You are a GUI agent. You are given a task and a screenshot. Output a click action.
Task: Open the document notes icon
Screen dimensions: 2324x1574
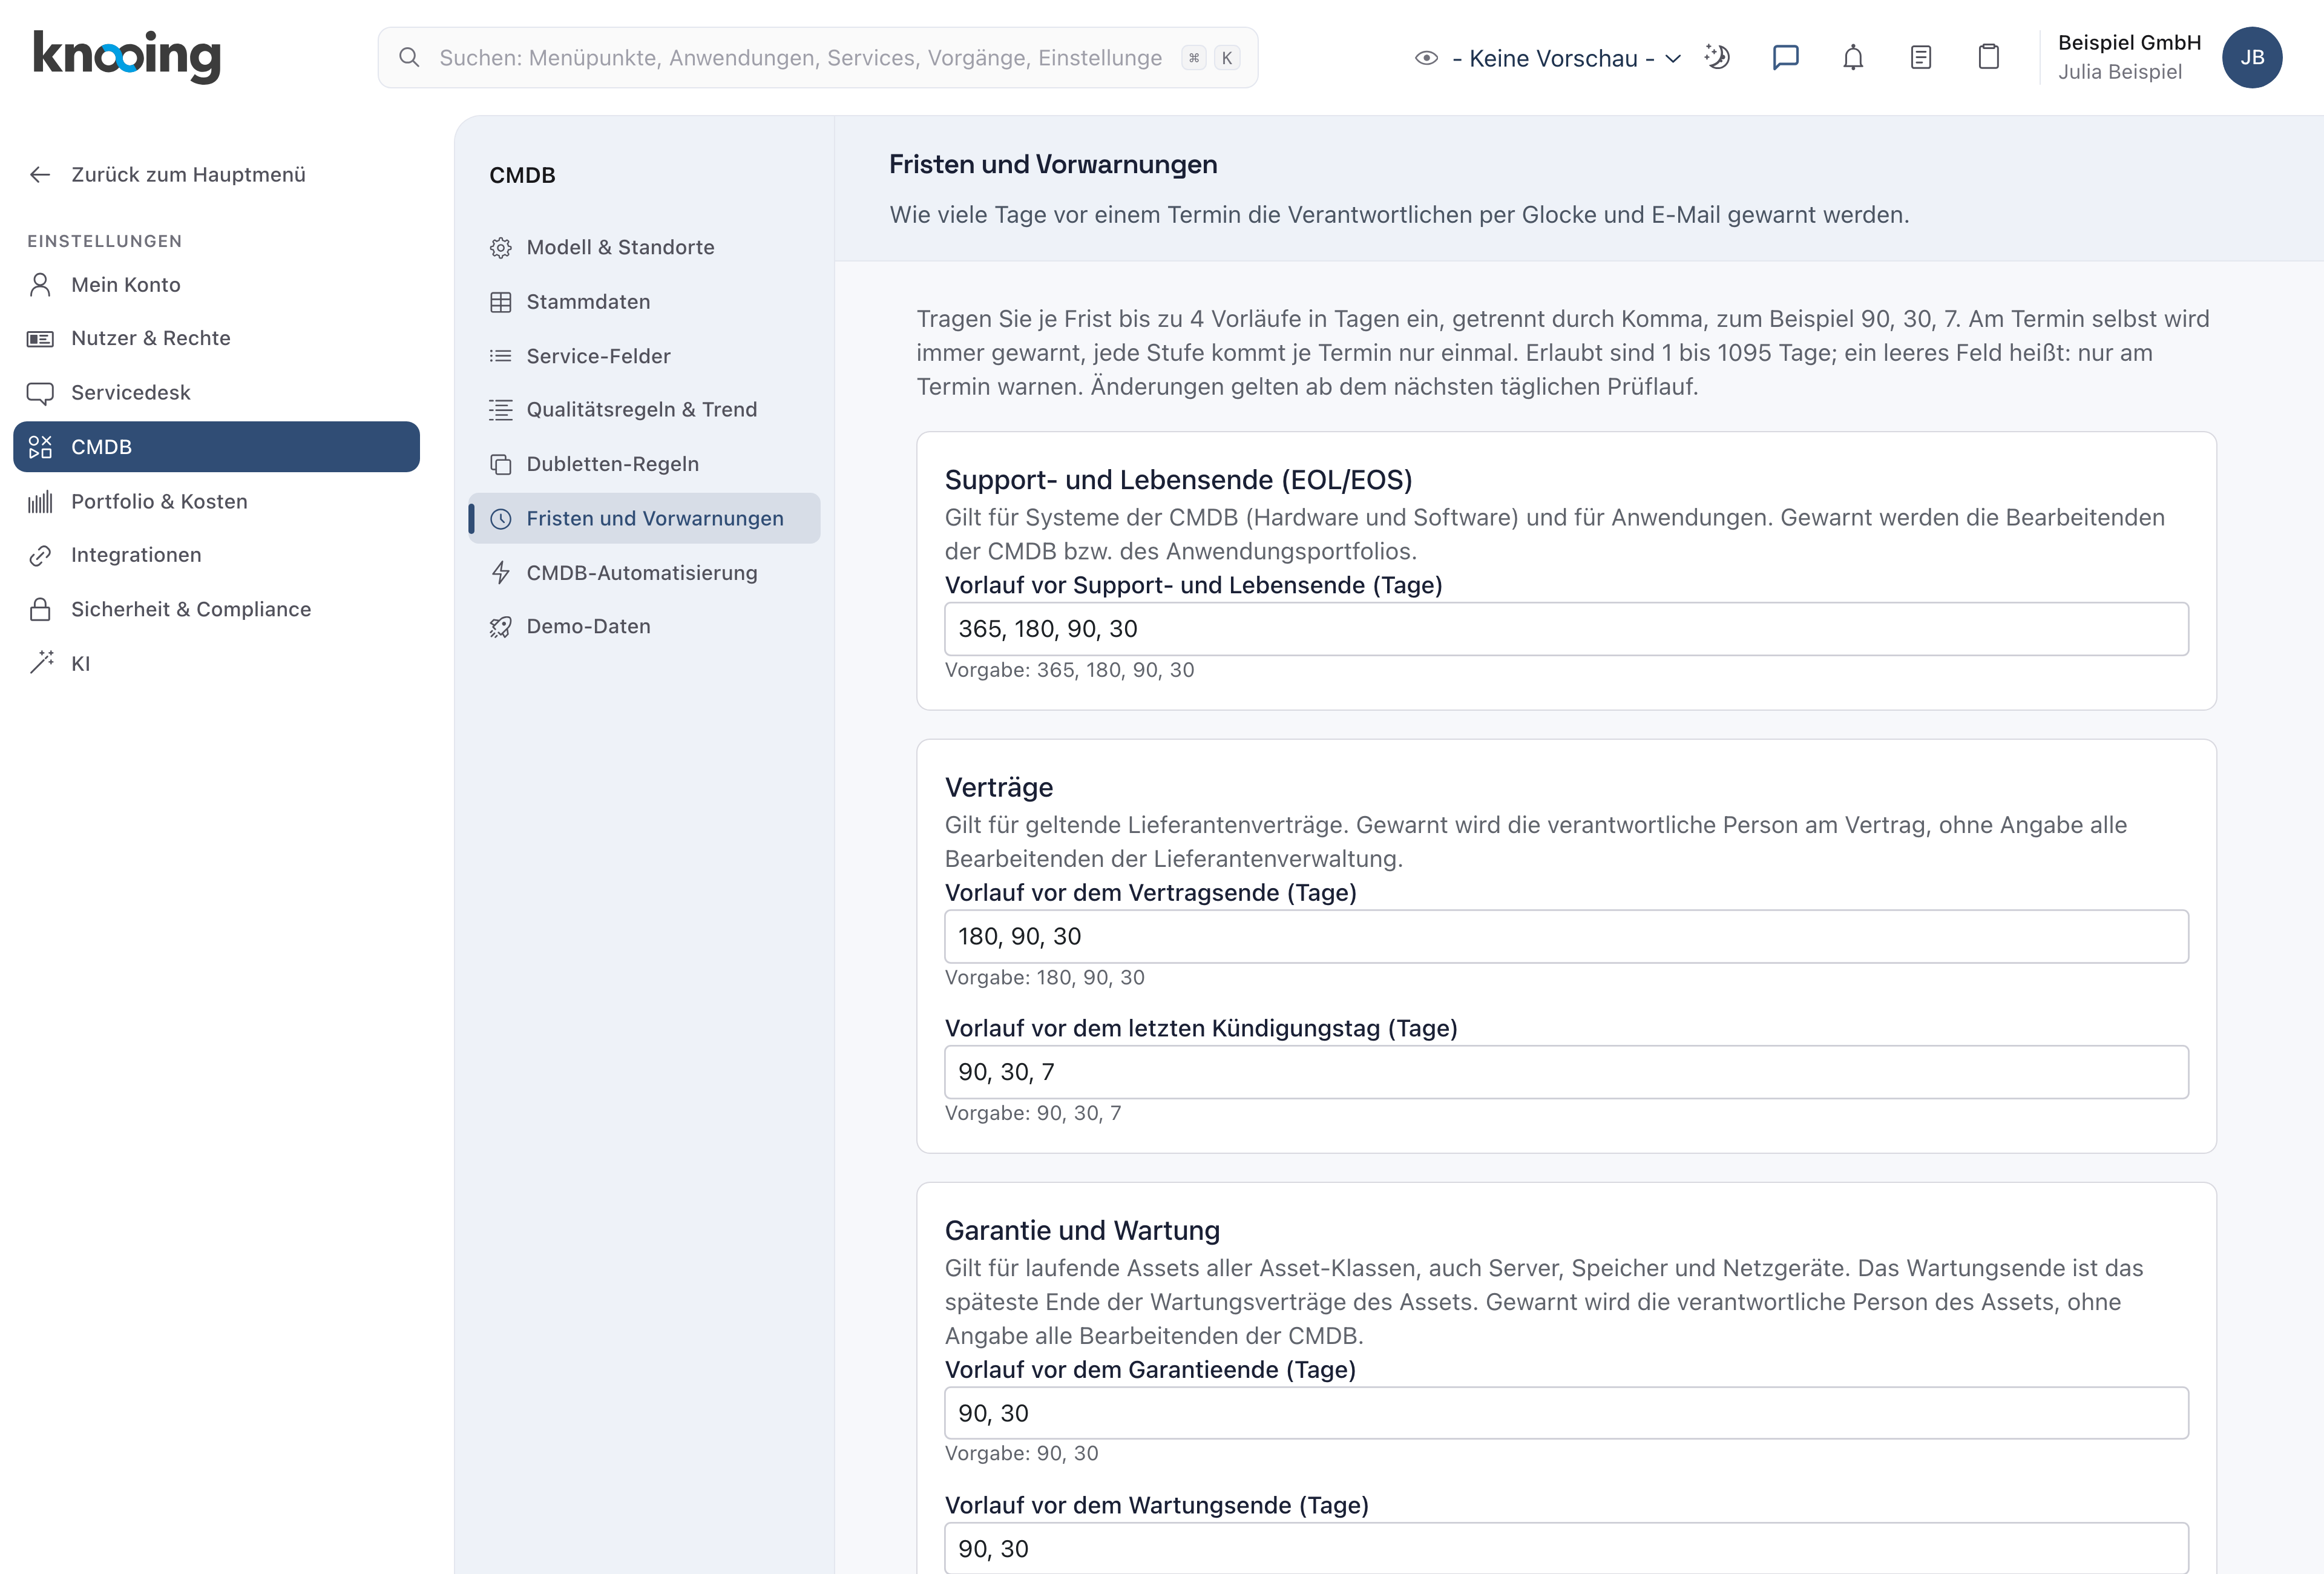click(1920, 57)
